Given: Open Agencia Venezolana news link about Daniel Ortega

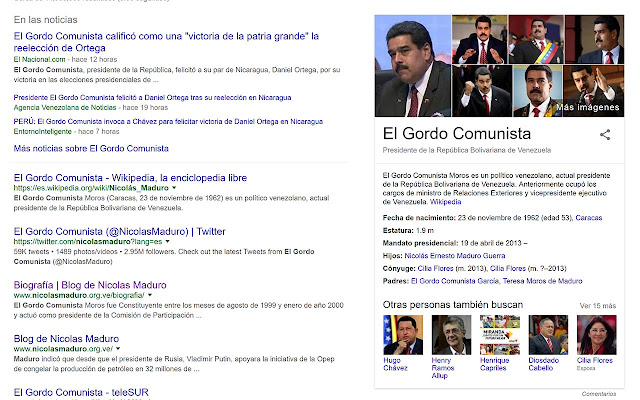Looking at the screenshot, I should coord(152,98).
